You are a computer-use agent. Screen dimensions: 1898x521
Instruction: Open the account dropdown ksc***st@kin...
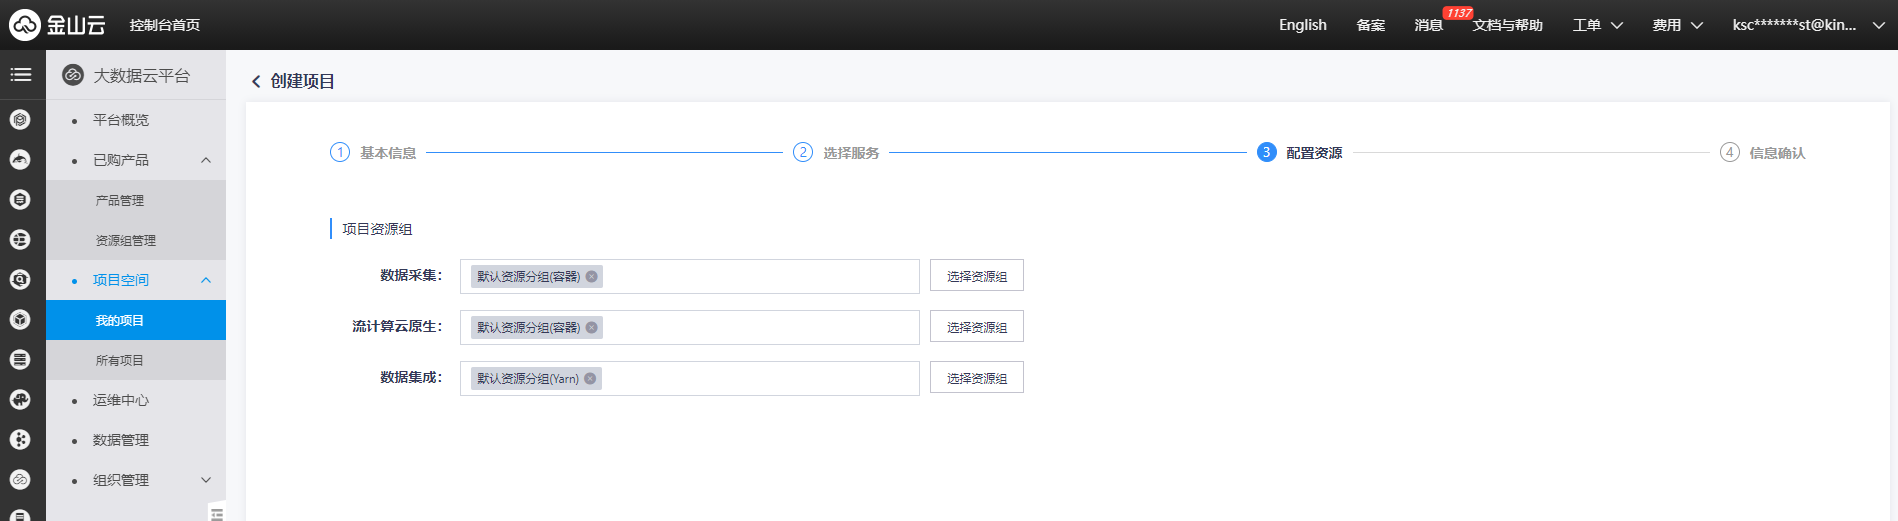[x=1808, y=25]
